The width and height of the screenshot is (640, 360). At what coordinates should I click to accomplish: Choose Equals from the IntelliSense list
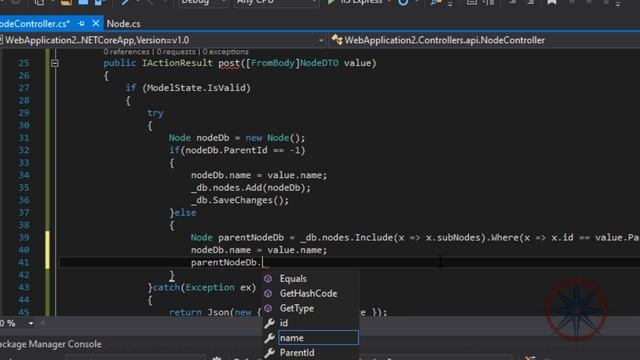pyautogui.click(x=293, y=279)
